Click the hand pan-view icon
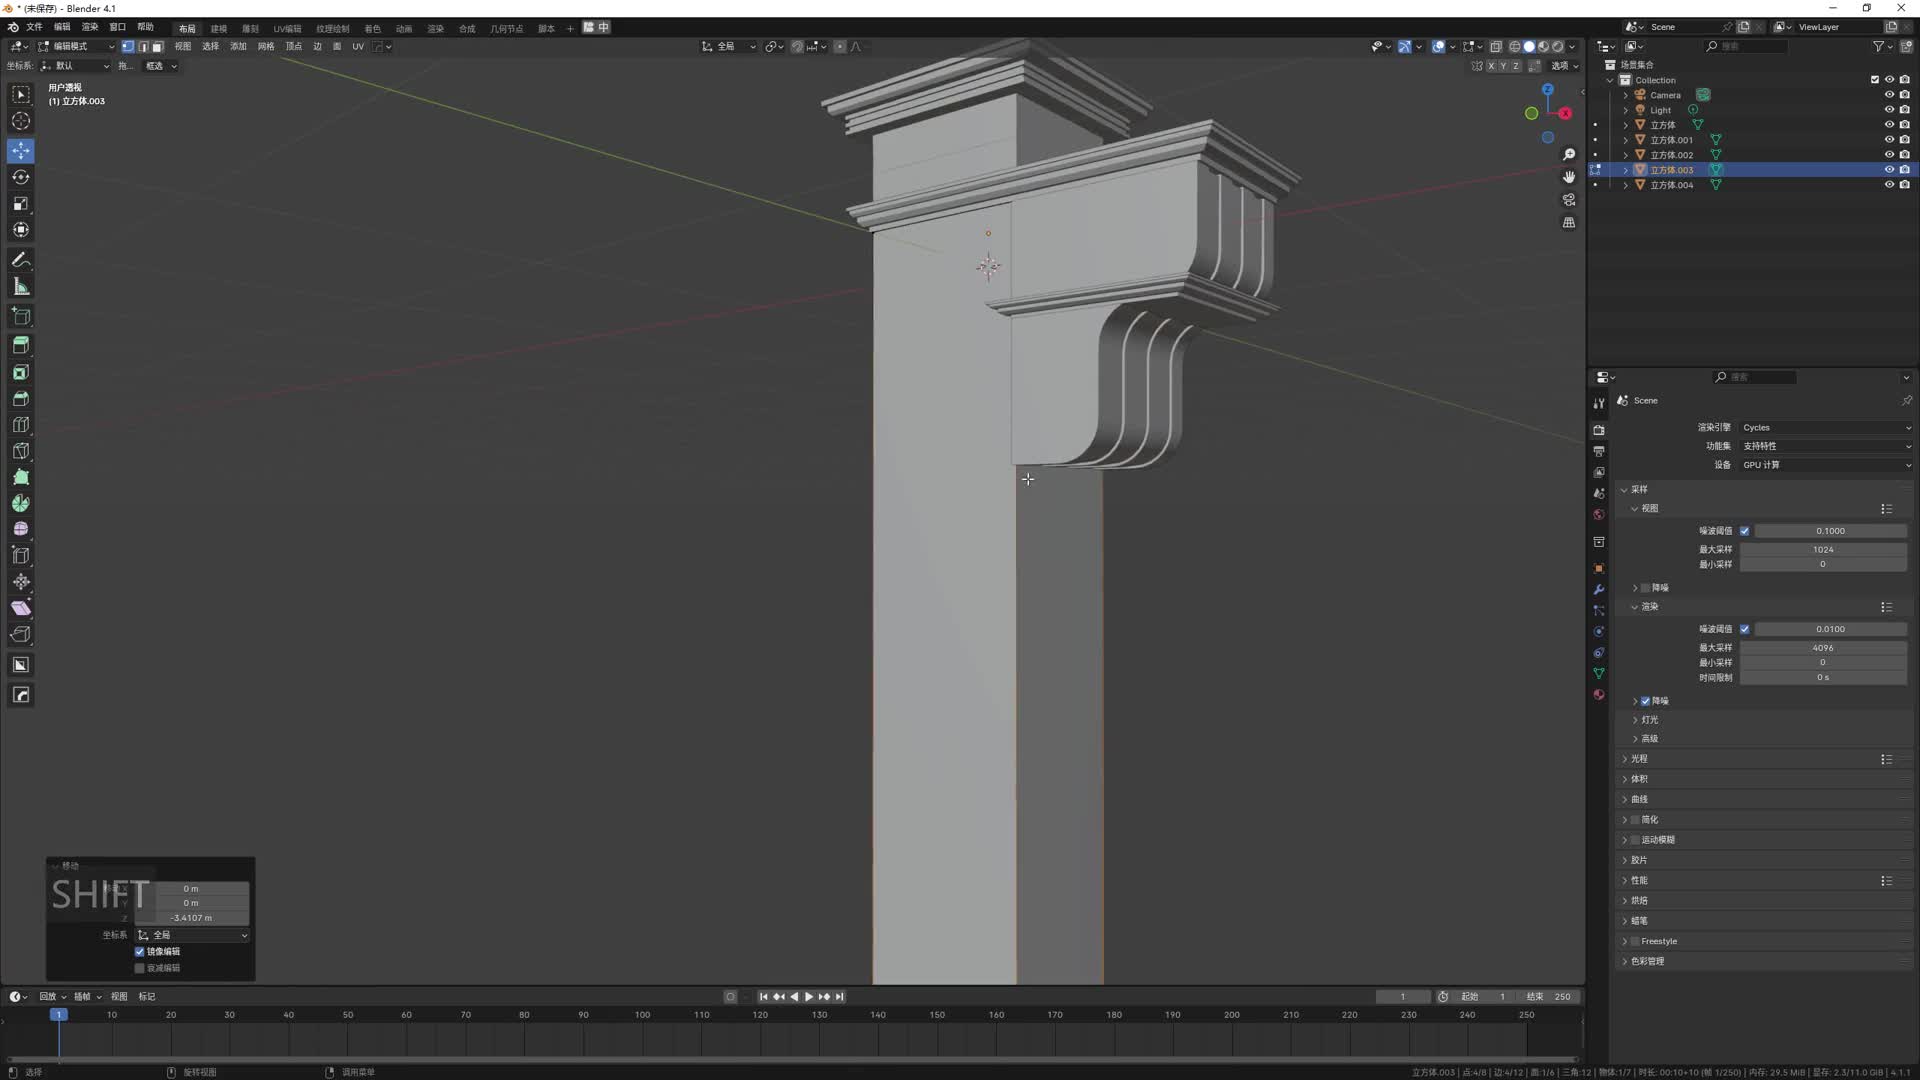Image resolution: width=1920 pixels, height=1080 pixels. point(1569,177)
